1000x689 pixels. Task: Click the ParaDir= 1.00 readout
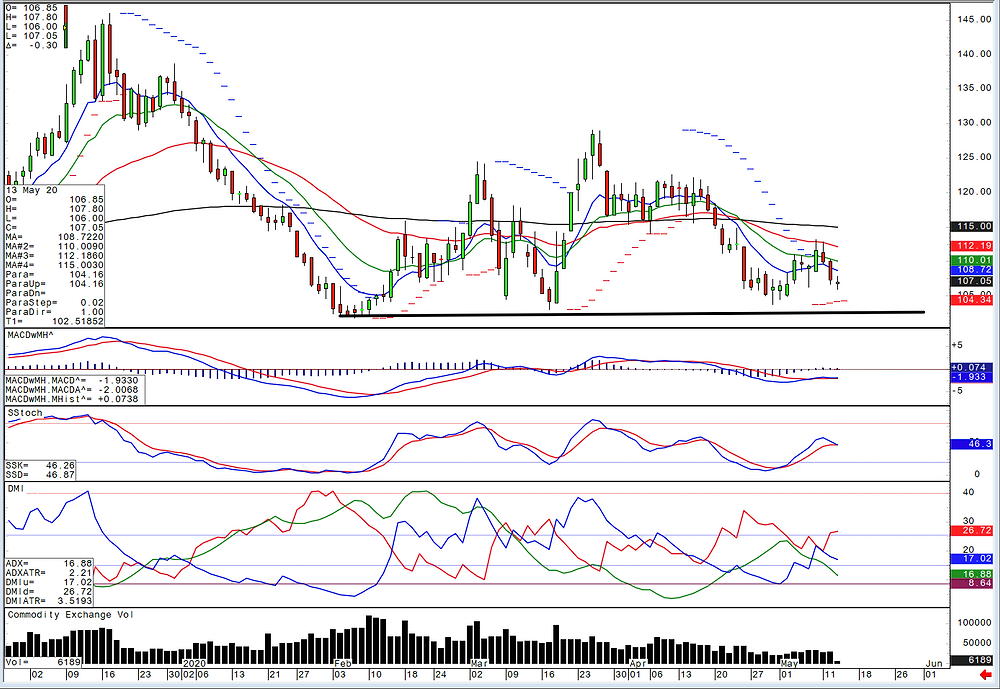54,312
